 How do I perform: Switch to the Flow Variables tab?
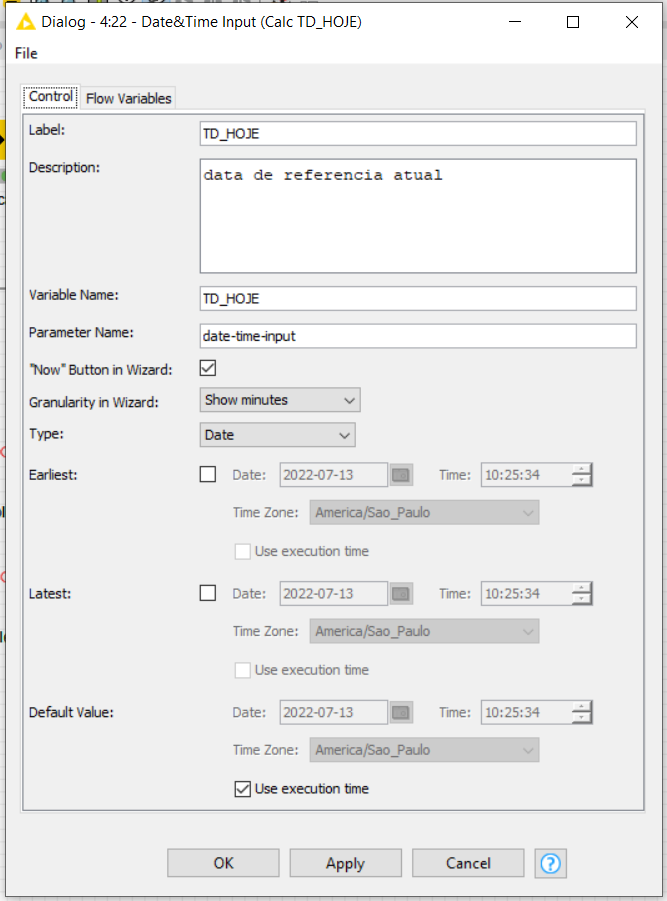(128, 98)
